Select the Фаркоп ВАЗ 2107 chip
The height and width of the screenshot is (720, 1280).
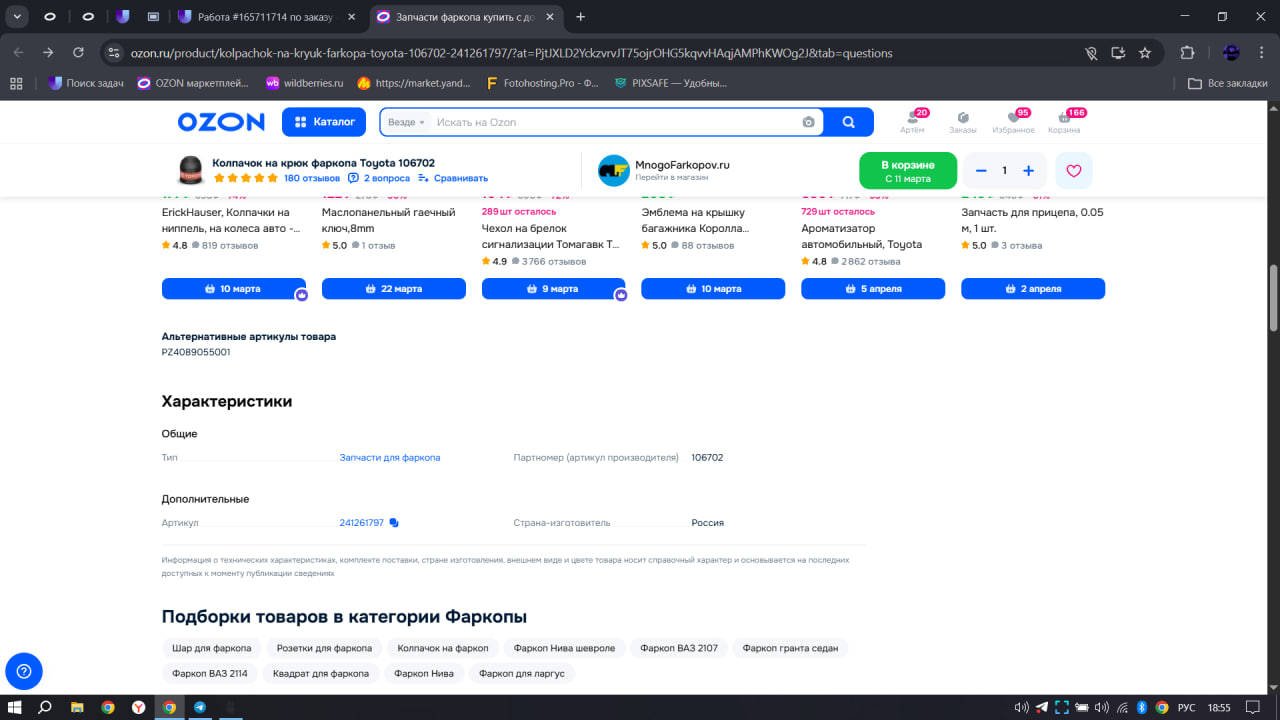click(679, 648)
